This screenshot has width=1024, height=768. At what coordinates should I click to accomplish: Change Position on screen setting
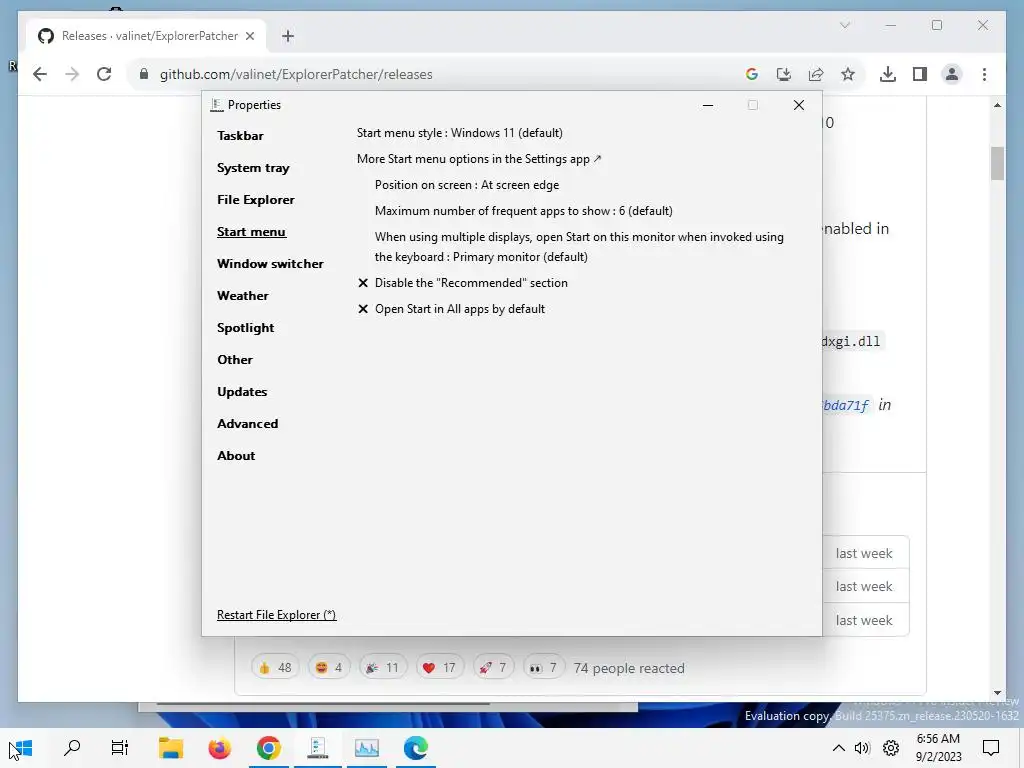point(467,185)
